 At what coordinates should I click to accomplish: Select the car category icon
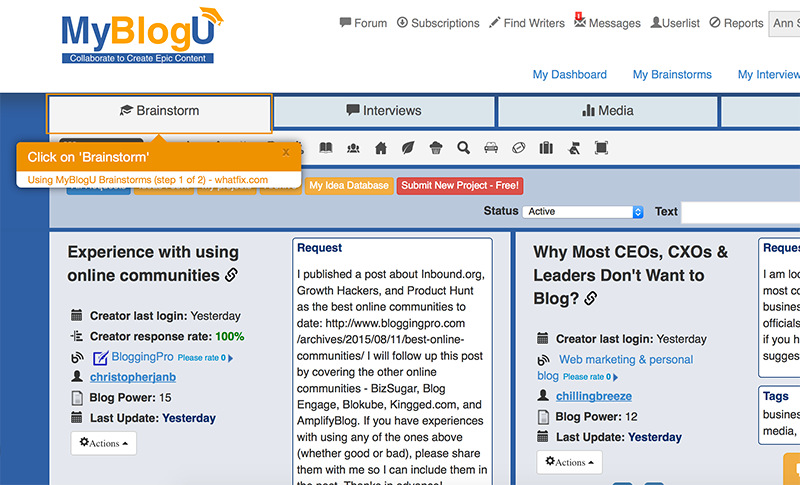click(x=491, y=148)
